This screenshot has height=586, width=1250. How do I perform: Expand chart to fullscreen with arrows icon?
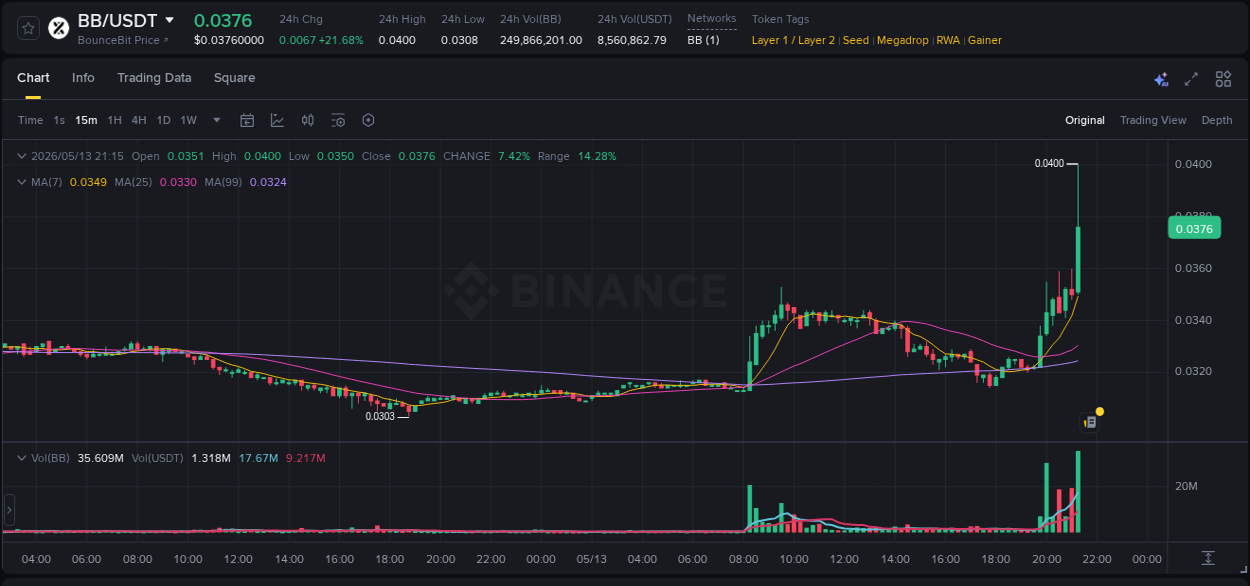(1191, 79)
